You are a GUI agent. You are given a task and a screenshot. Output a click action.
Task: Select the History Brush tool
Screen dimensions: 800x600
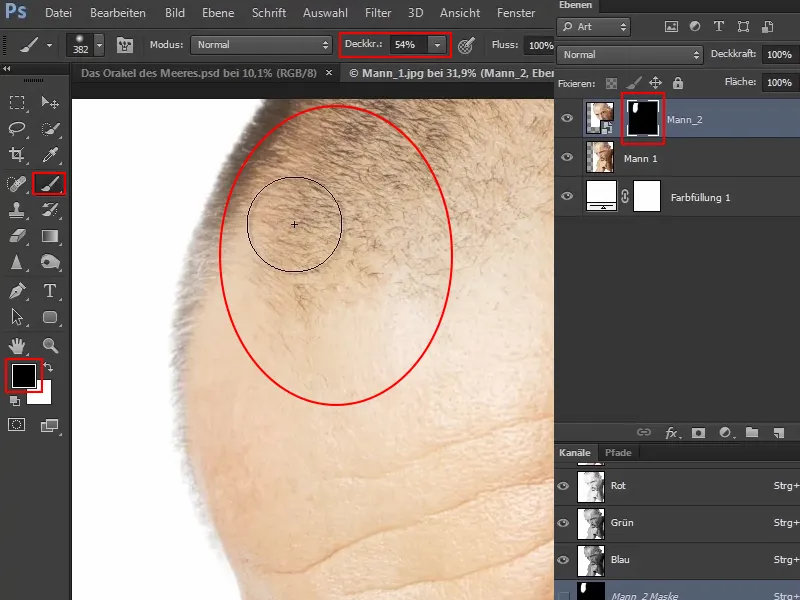50,210
